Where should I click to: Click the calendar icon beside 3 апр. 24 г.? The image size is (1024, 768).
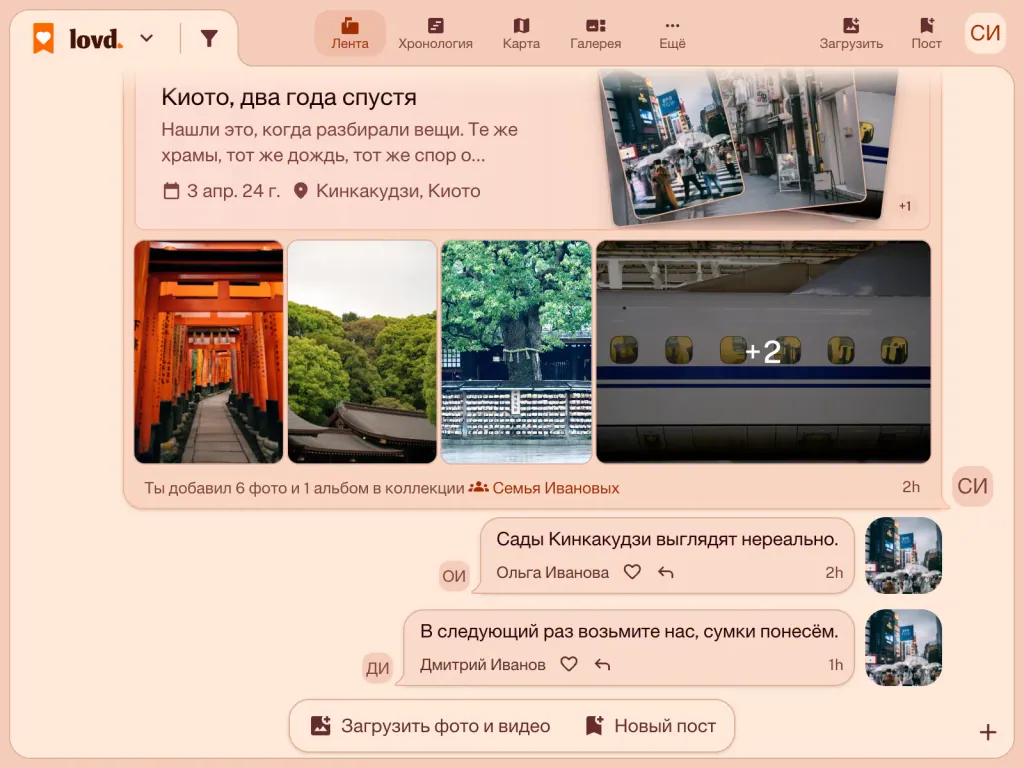click(x=171, y=191)
